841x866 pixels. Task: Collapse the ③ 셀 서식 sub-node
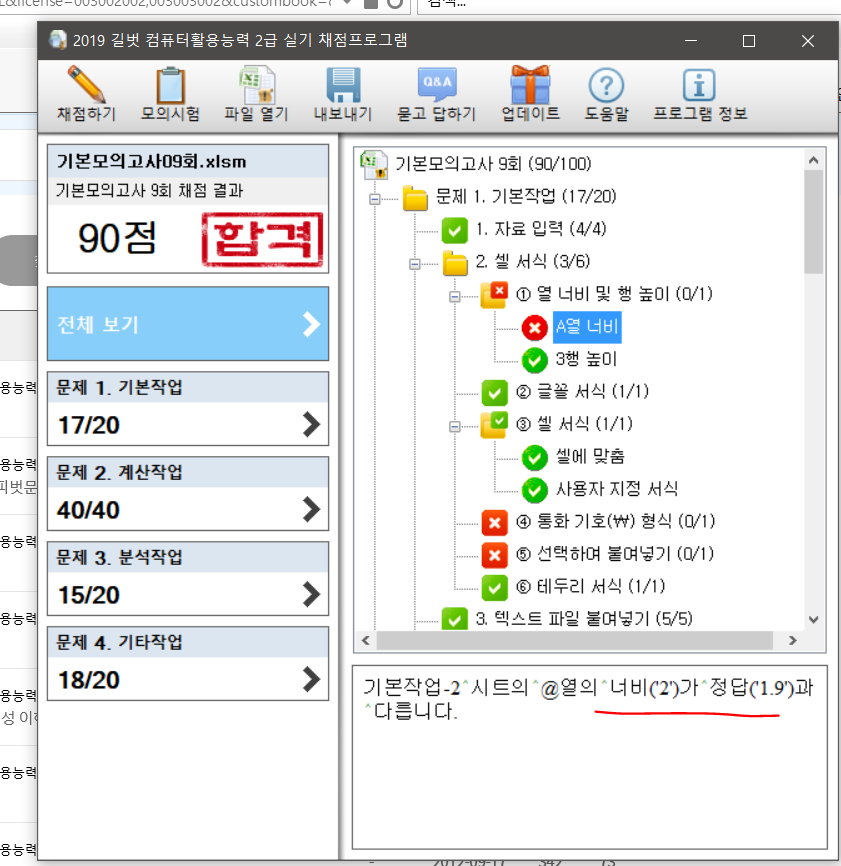pos(456,426)
